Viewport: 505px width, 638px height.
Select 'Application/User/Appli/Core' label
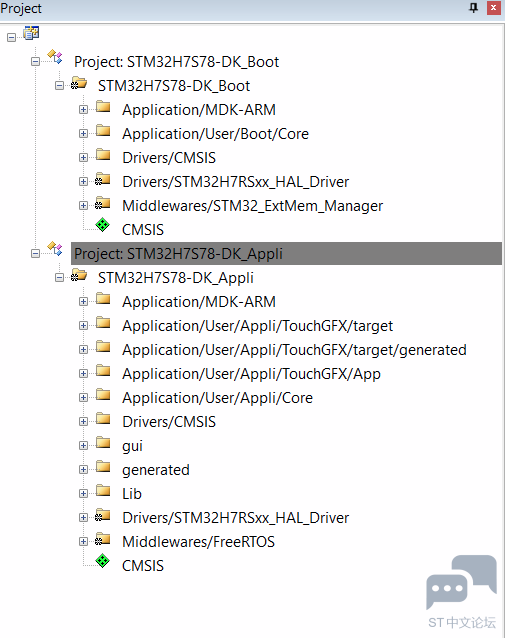point(217,398)
